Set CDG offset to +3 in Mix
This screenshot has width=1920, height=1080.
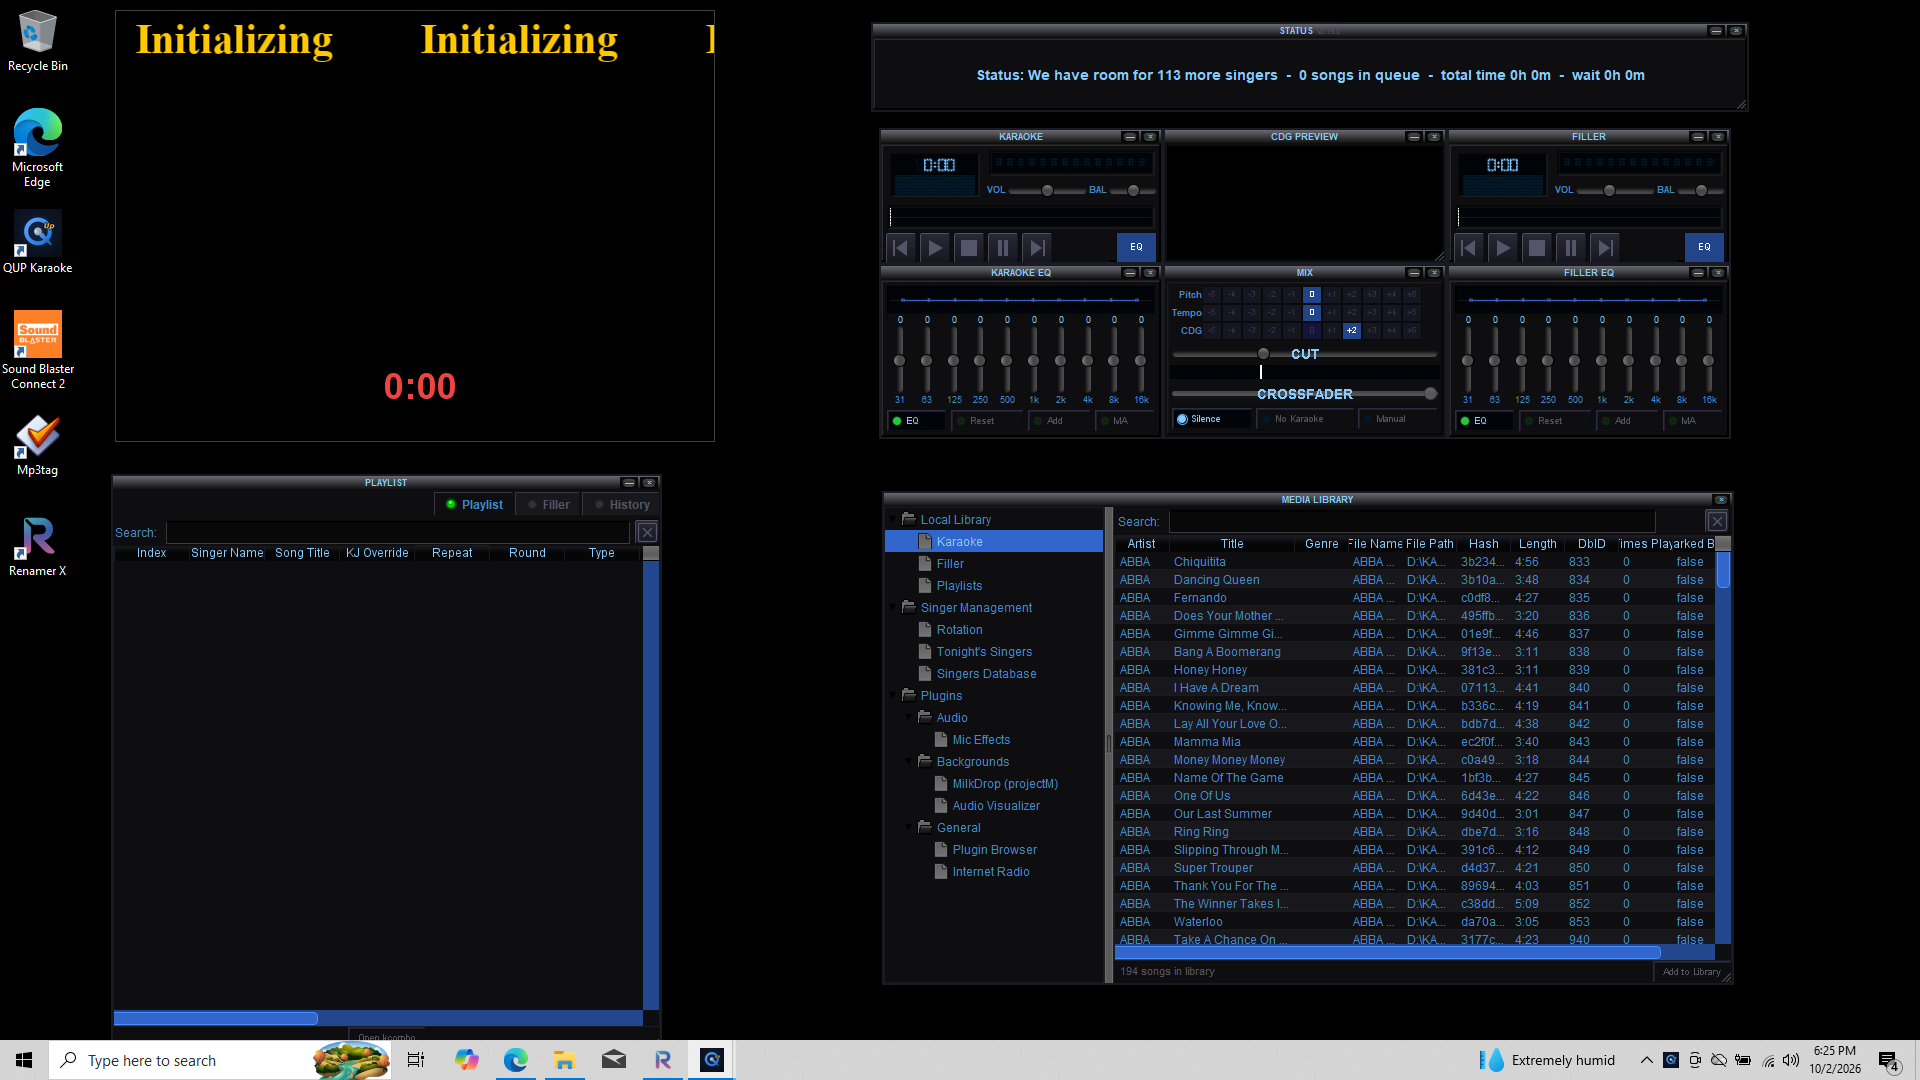(x=1372, y=331)
